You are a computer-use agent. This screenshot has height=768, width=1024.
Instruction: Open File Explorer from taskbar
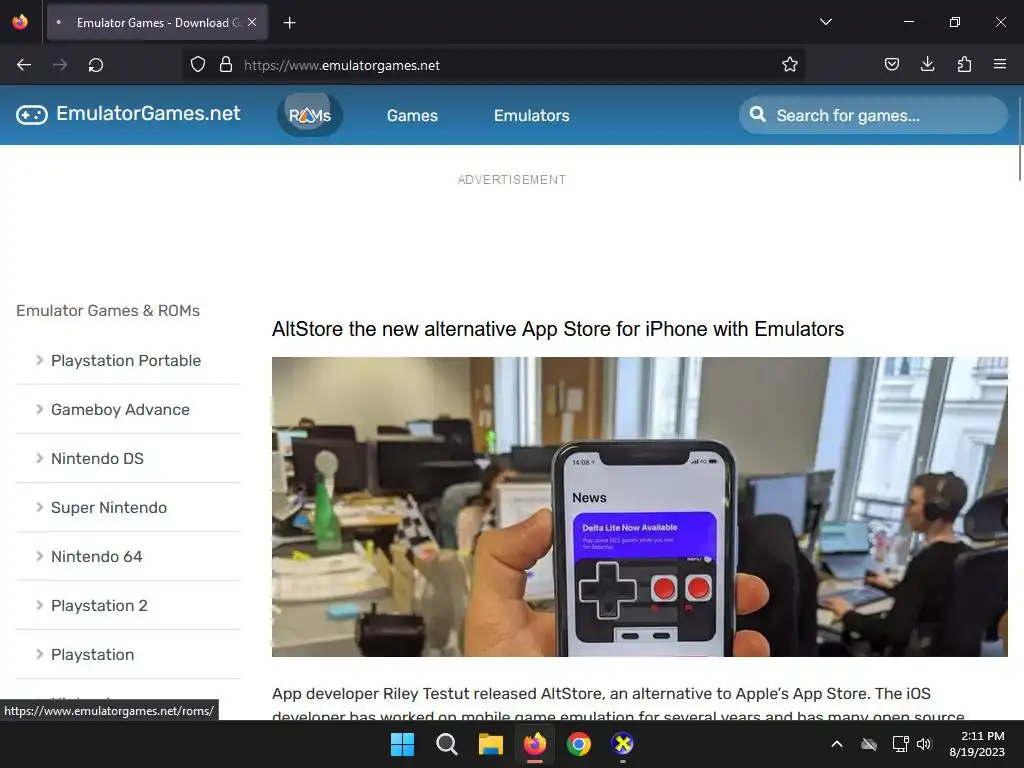pos(490,744)
